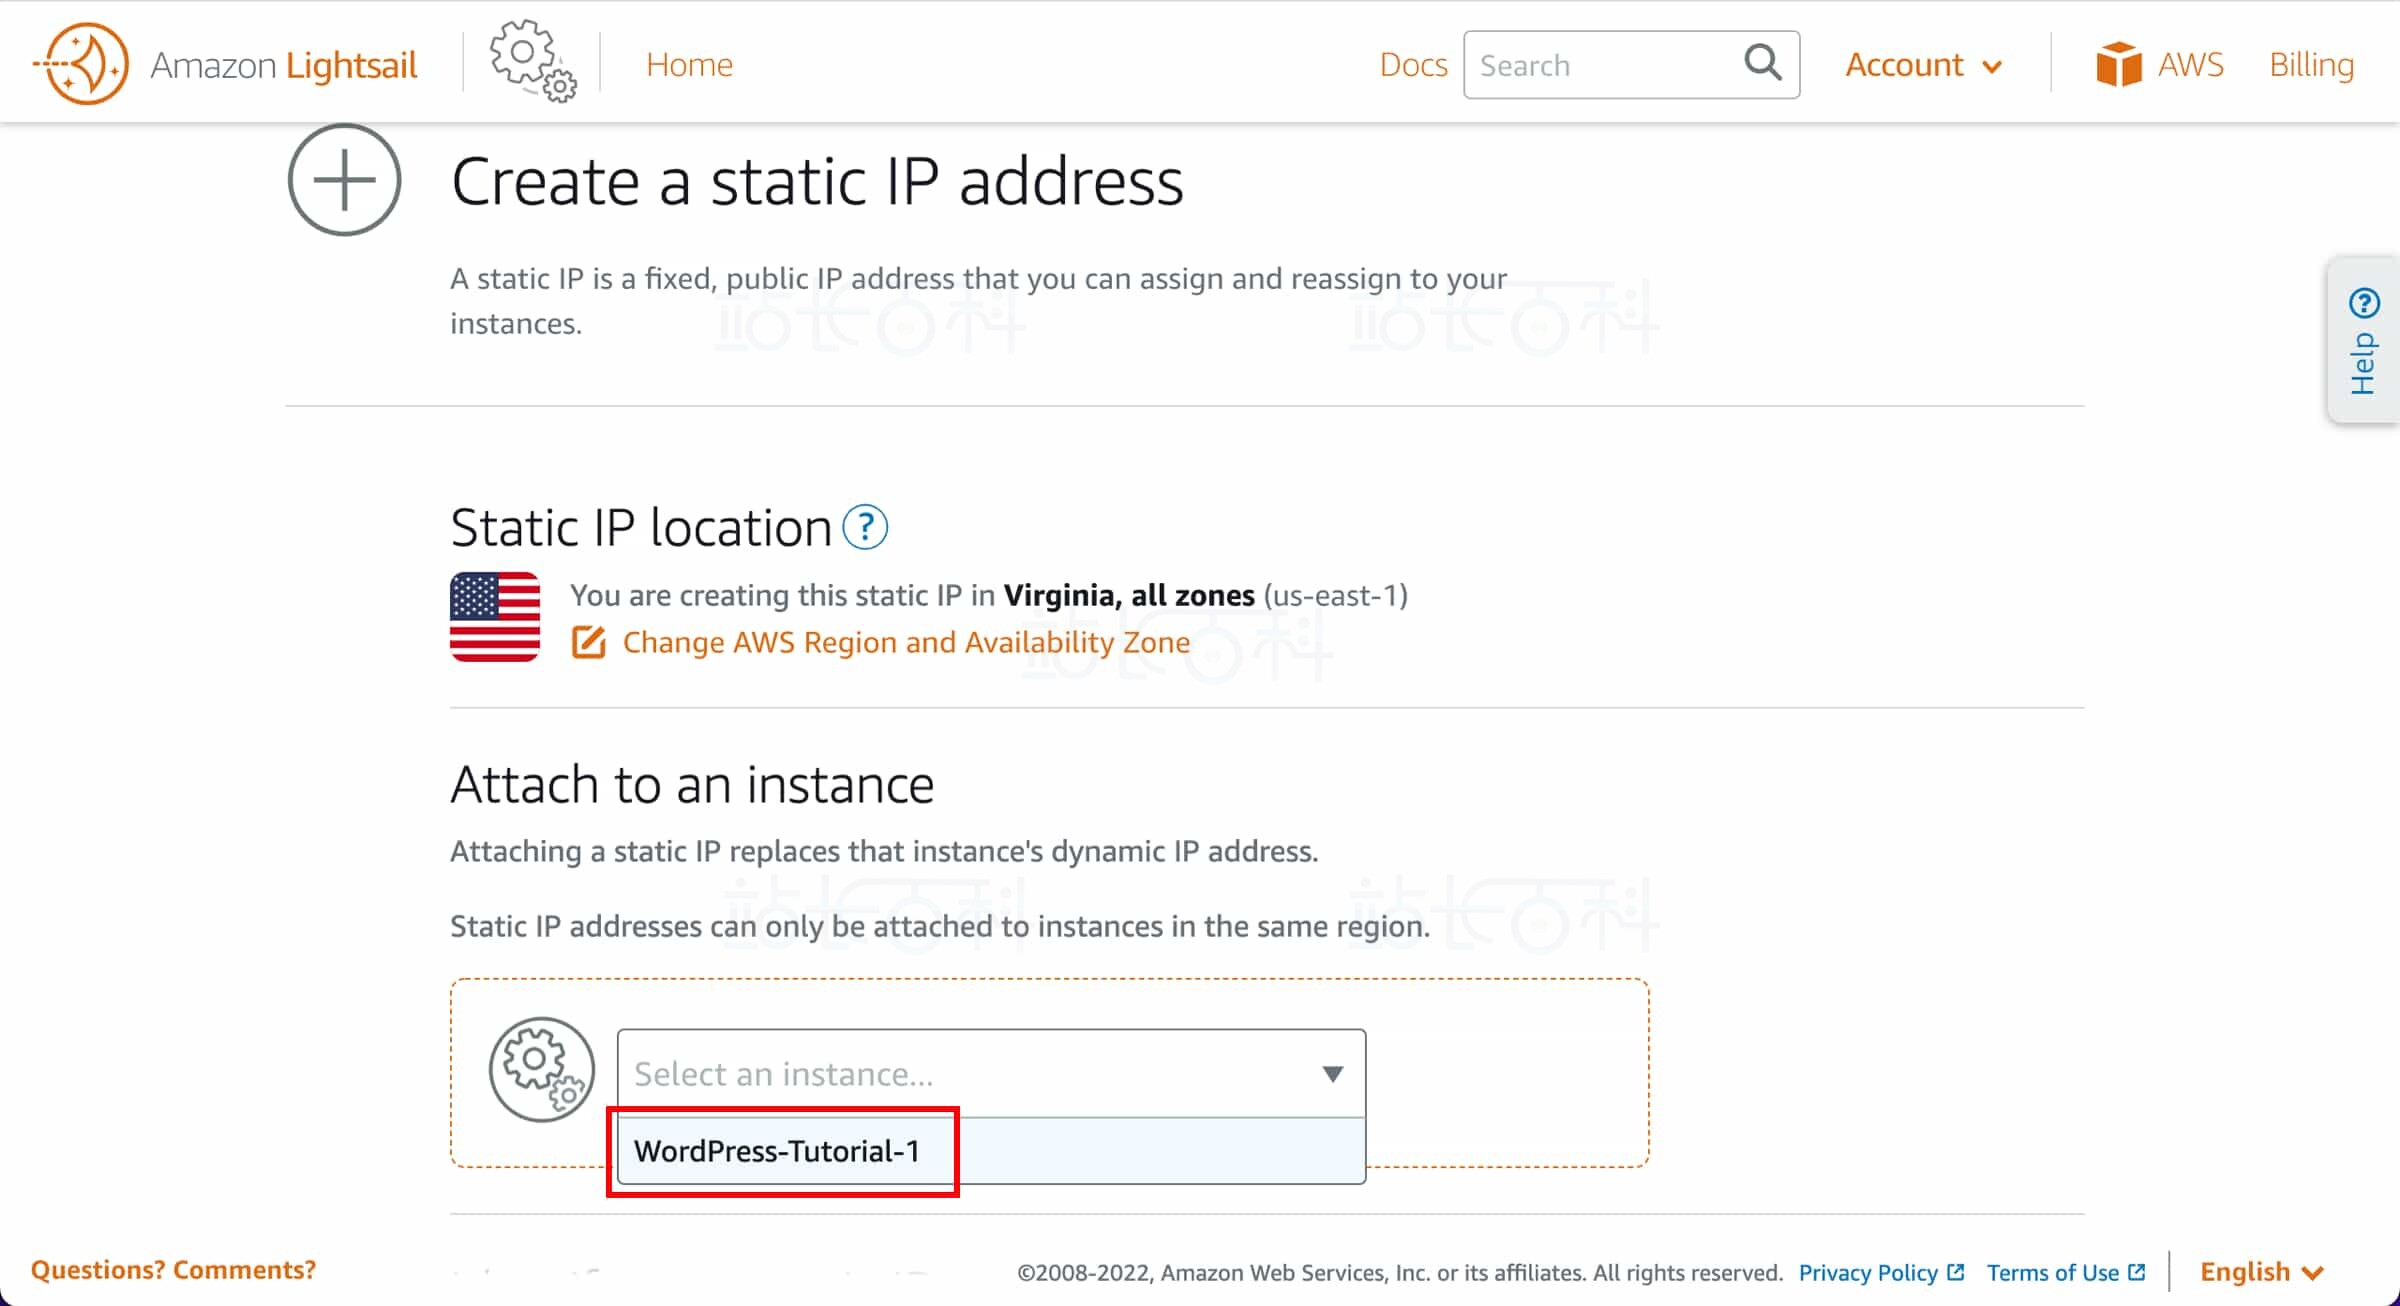Toggle the Select an instance dropdown arrow
Image resolution: width=2400 pixels, height=1306 pixels.
(1332, 1073)
